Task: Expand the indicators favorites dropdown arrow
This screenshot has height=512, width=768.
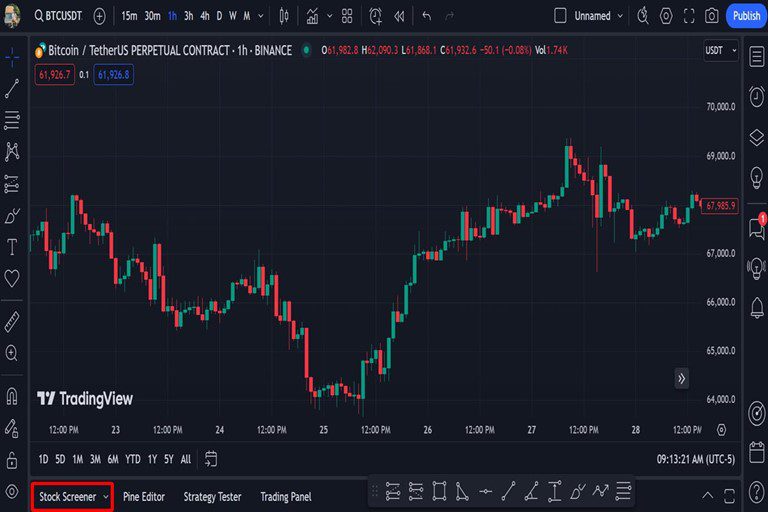Action: (330, 16)
